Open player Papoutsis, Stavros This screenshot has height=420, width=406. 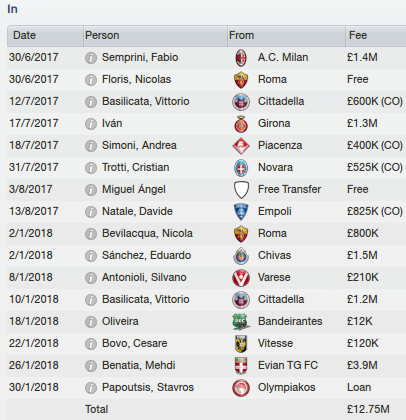[148, 387]
